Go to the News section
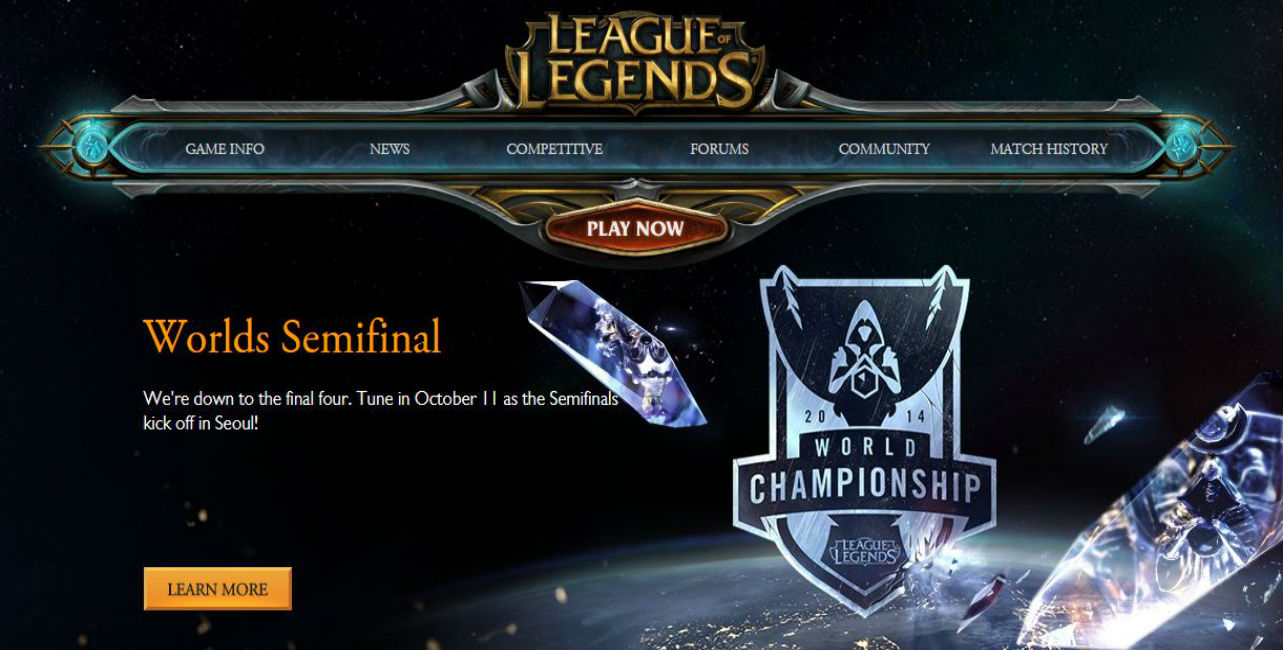 (389, 148)
